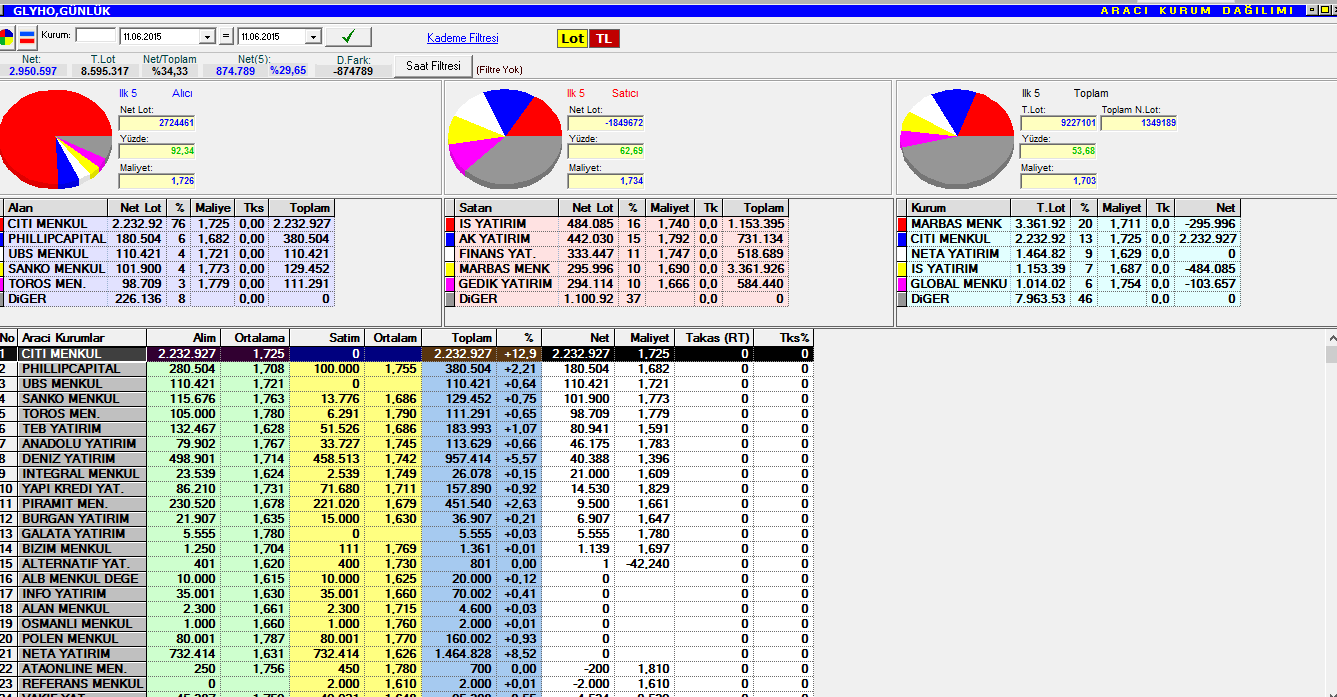Click red swatch beside CITI MENKUL in Alan table
The height and width of the screenshot is (697, 1337).
[x=3, y=224]
